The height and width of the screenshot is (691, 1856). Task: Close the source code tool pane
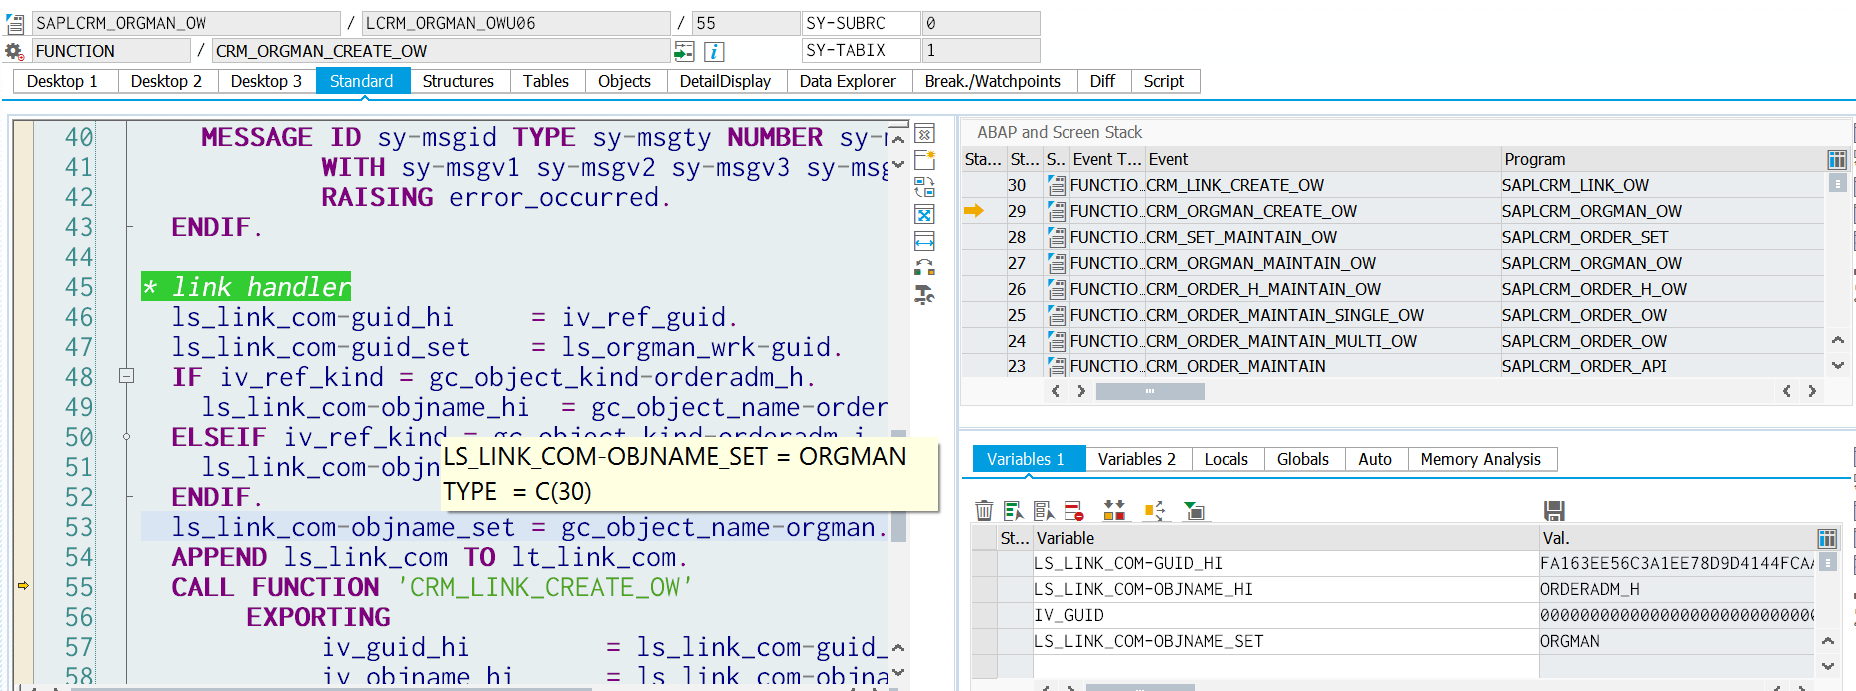(x=925, y=134)
